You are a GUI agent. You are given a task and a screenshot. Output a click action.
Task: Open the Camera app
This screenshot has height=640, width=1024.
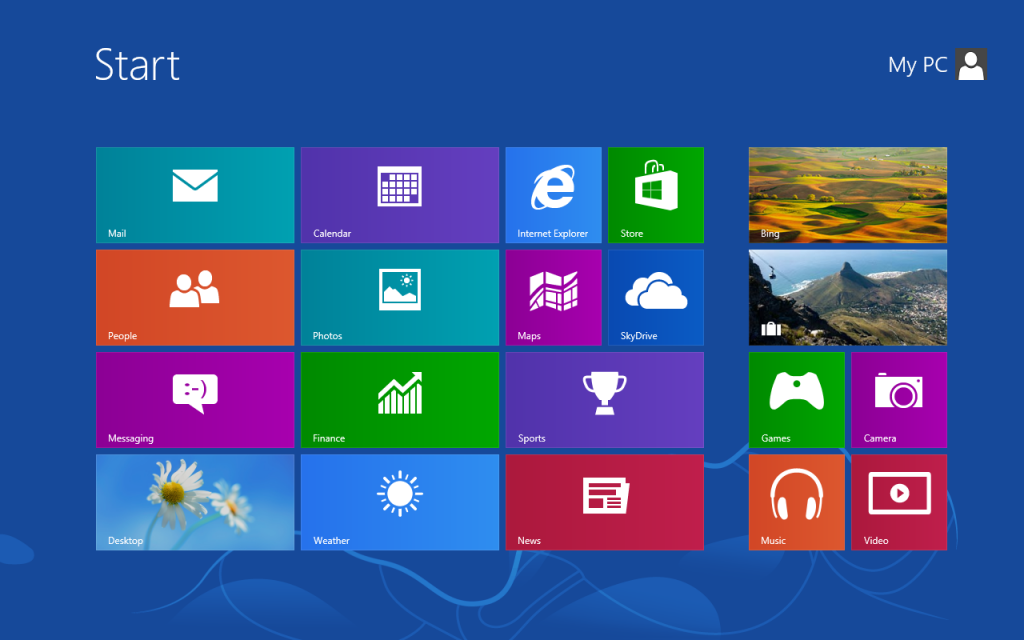[x=898, y=399]
